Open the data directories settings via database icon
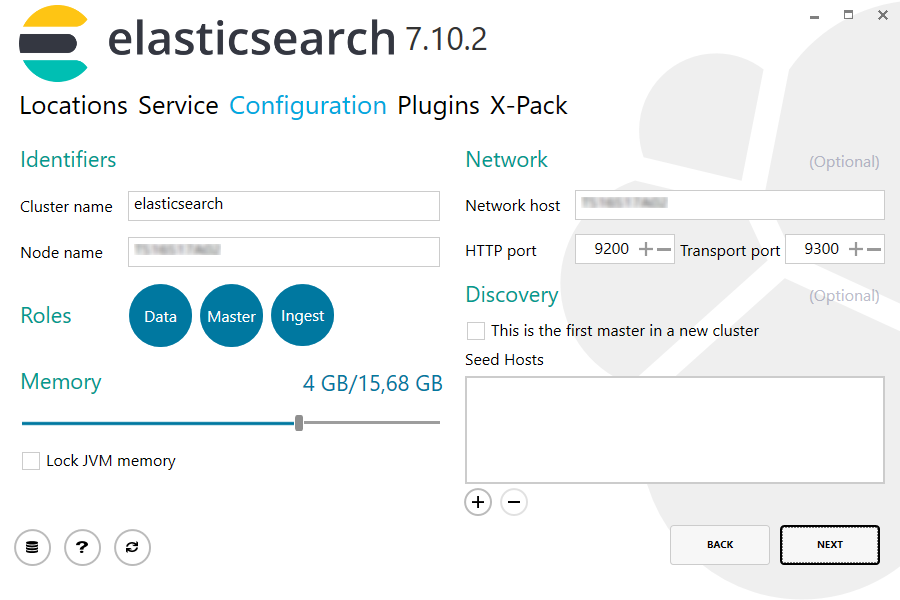 click(32, 547)
